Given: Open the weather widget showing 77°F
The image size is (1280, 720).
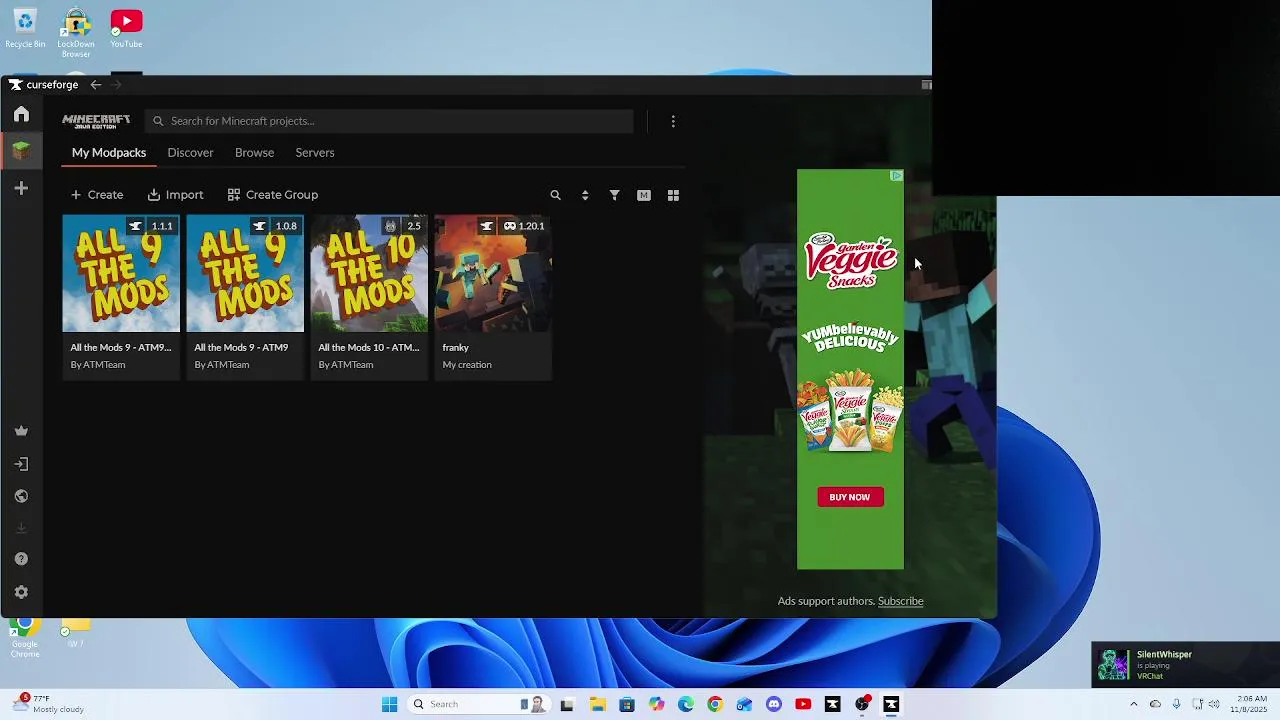Looking at the screenshot, I should [48, 704].
